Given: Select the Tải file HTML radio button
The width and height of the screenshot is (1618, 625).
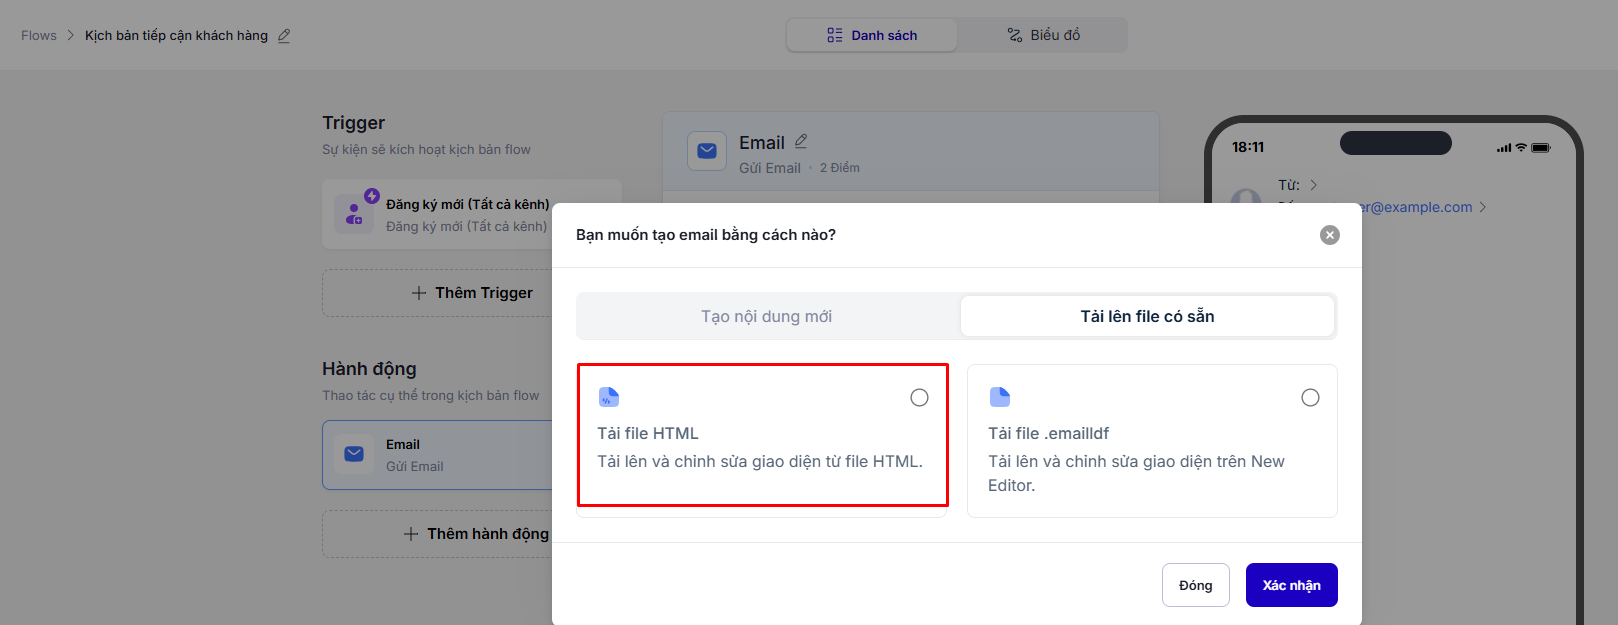Looking at the screenshot, I should [919, 398].
